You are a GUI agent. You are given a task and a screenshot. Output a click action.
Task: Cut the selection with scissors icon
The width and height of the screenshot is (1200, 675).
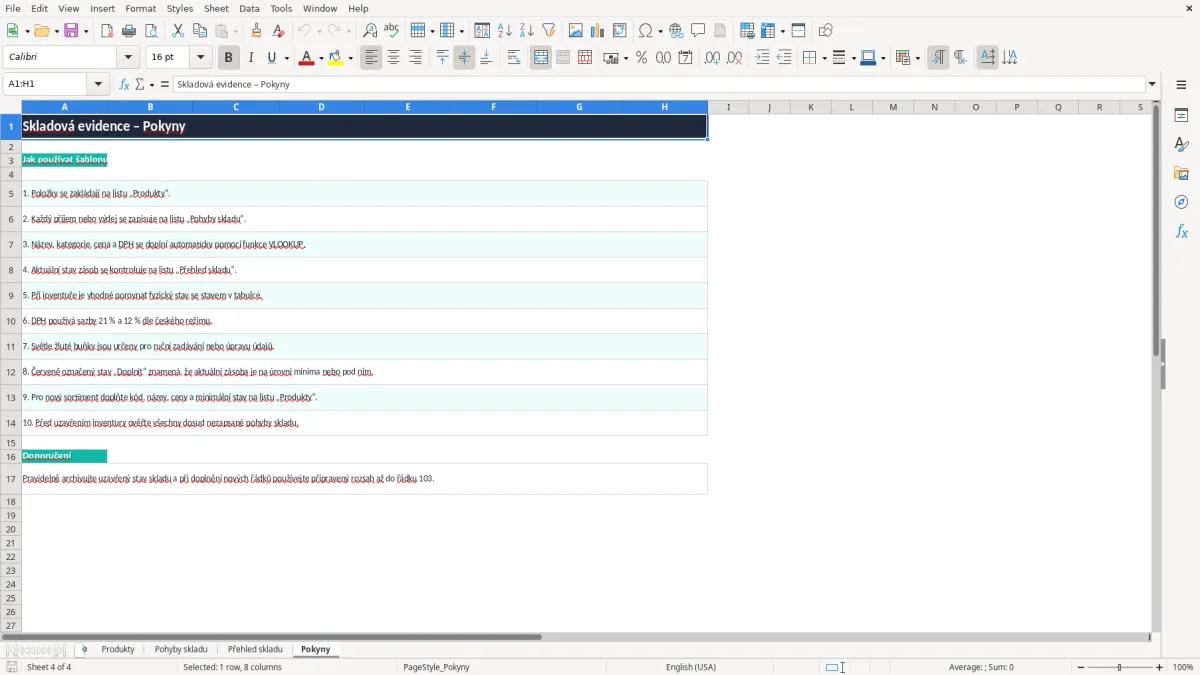[x=178, y=31]
